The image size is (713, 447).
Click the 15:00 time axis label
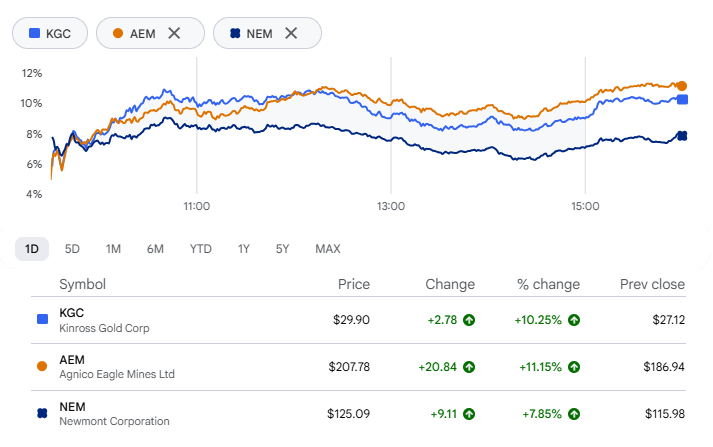(585, 206)
